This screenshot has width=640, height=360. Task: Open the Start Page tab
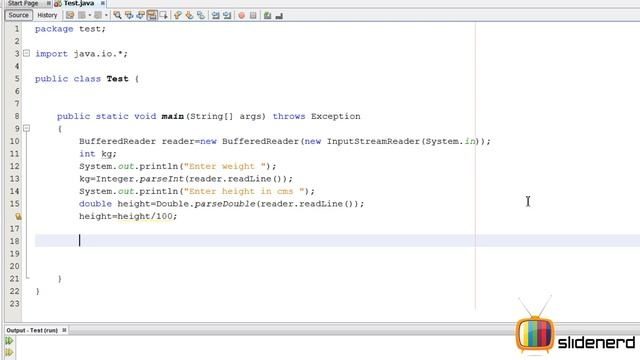tap(23, 3)
